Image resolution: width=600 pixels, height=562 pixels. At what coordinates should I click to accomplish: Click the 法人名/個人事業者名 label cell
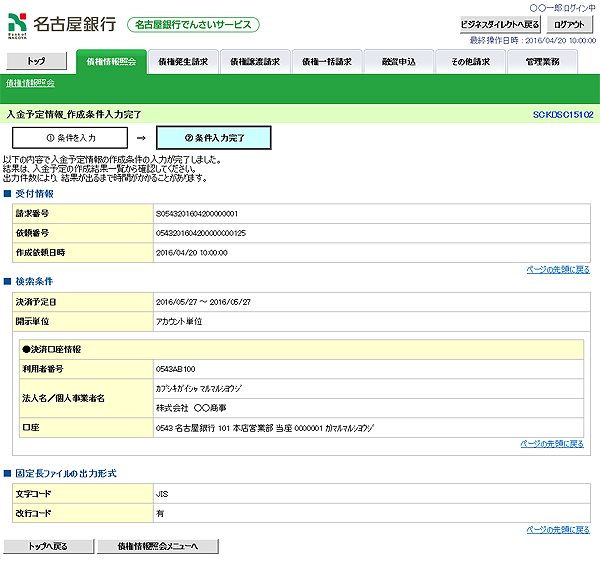[86, 398]
